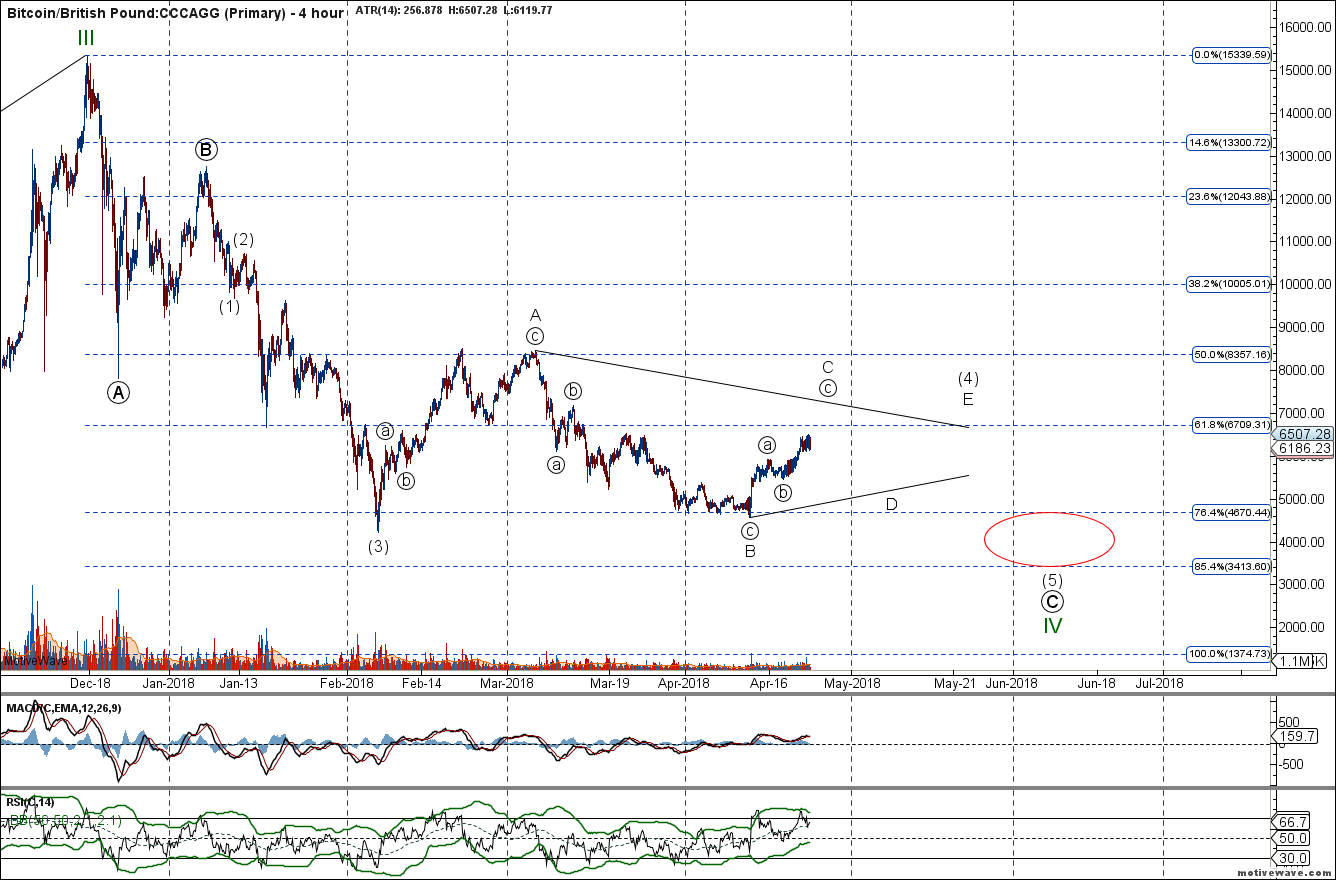This screenshot has height=880, width=1336.
Task: Select the 14.6%(13300.72) Fibonacci label
Action: click(1230, 142)
